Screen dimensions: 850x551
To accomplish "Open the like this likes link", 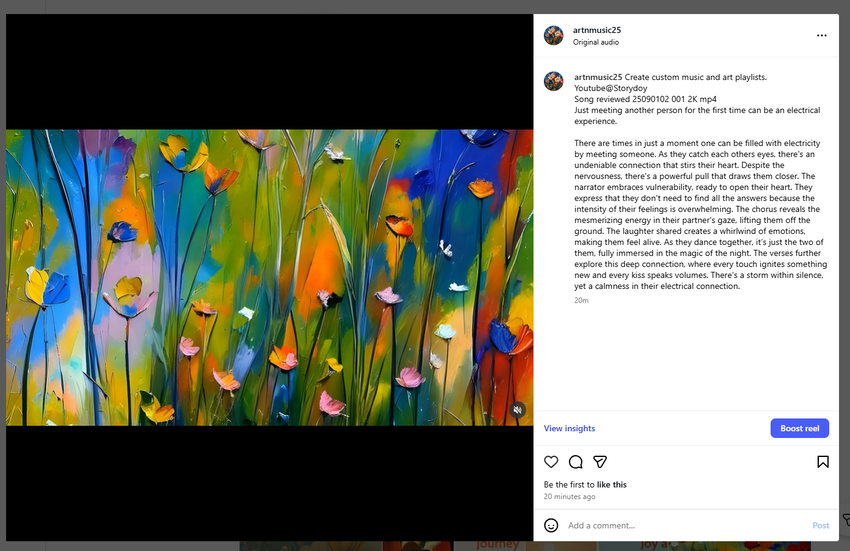I will tap(611, 485).
